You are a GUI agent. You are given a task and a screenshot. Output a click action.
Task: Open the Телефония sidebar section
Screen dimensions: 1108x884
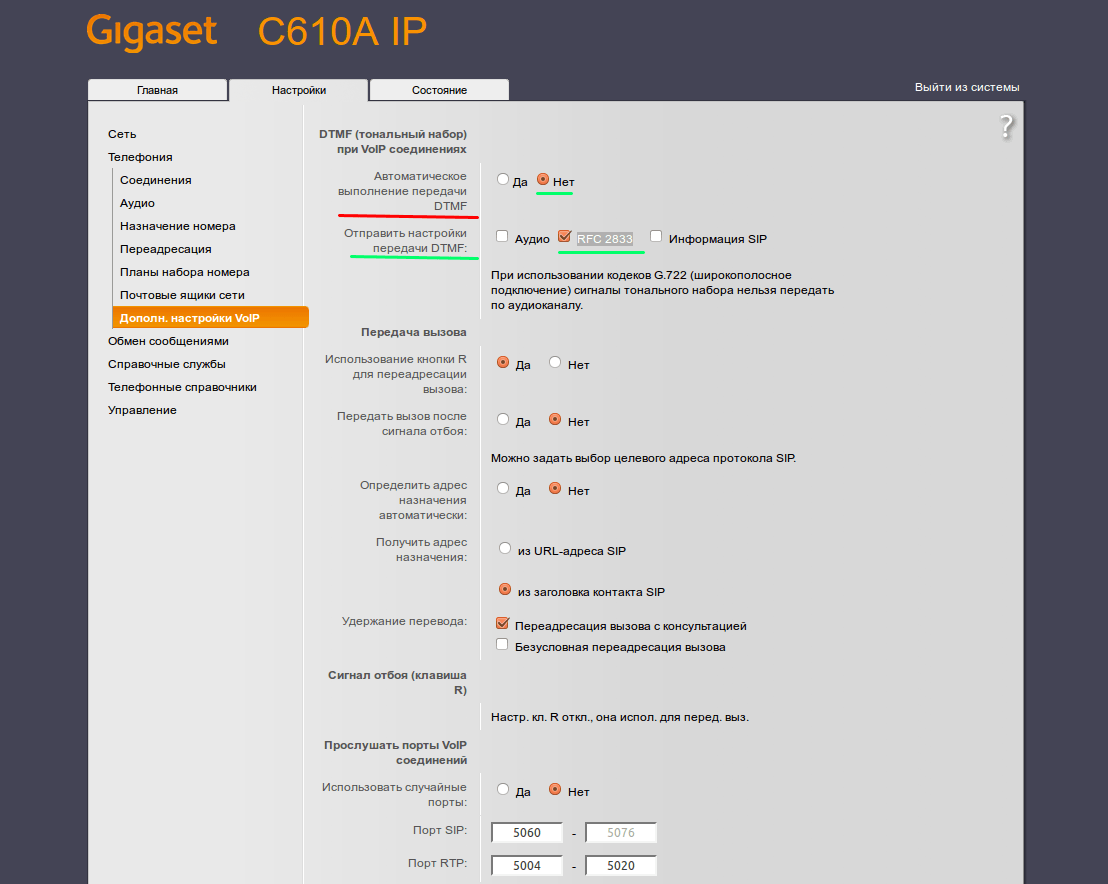point(140,157)
